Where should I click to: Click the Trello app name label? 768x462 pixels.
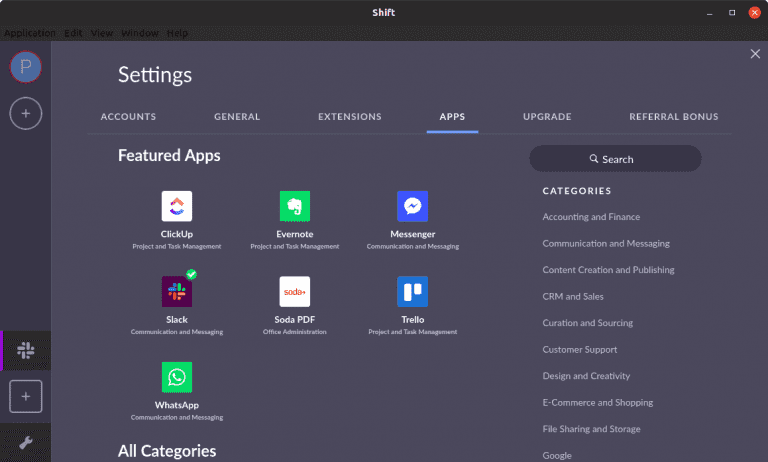point(412,319)
